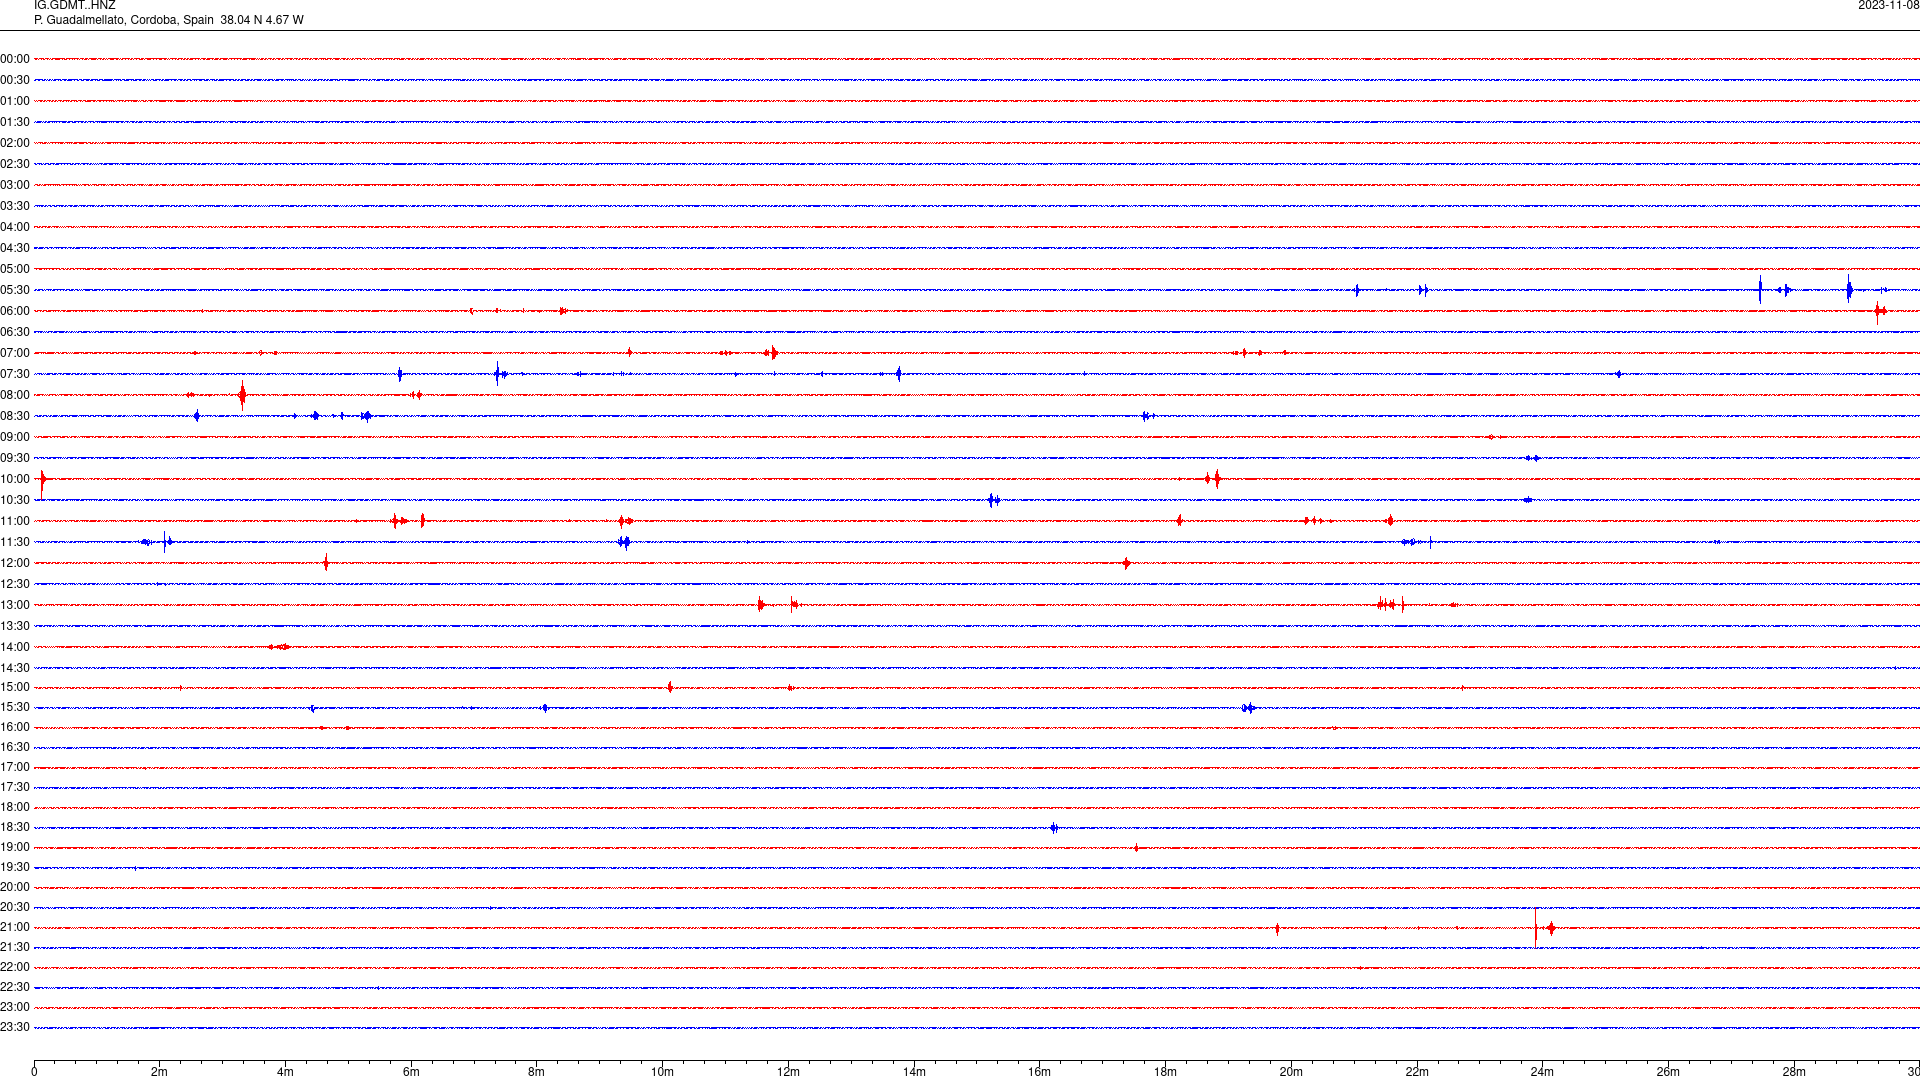Viewport: 1920px width, 1080px height.
Task: Click the 2m tick label on time axis
Action: click(160, 1072)
